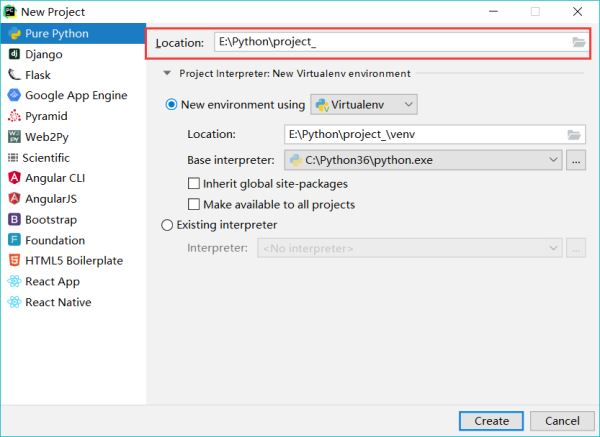Select Scientific project type

47,157
